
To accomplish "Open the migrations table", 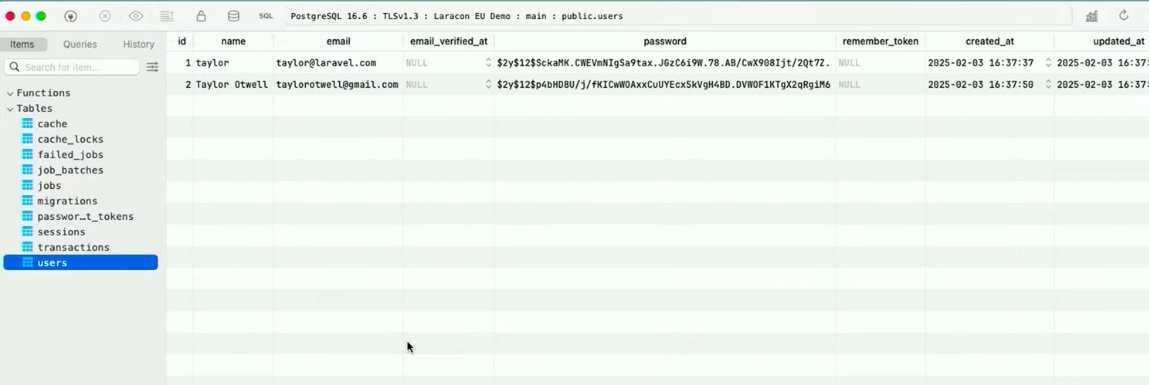I will click(x=67, y=201).
